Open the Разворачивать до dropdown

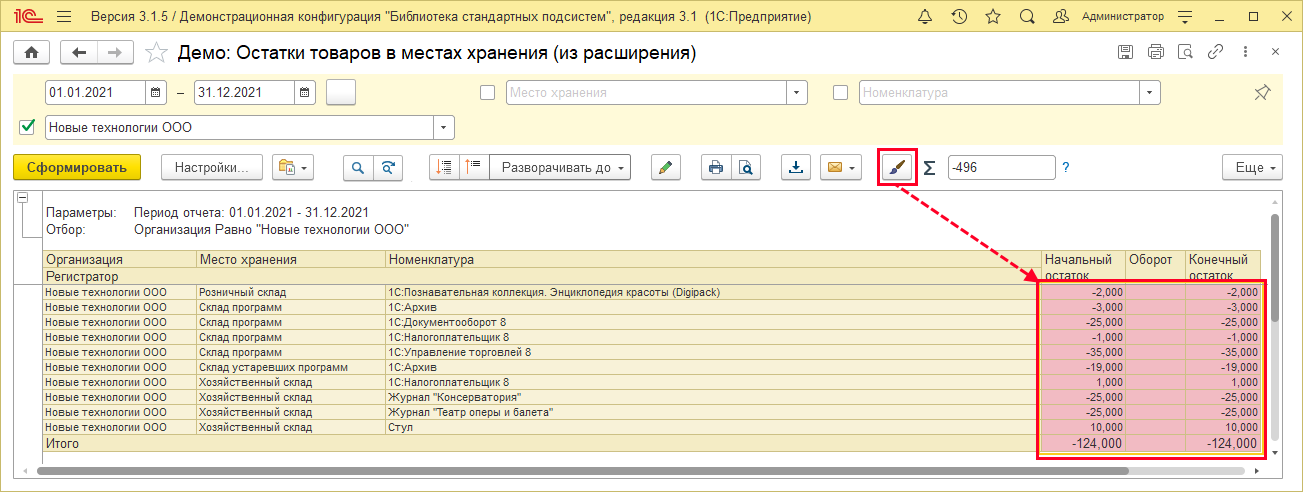click(560, 167)
